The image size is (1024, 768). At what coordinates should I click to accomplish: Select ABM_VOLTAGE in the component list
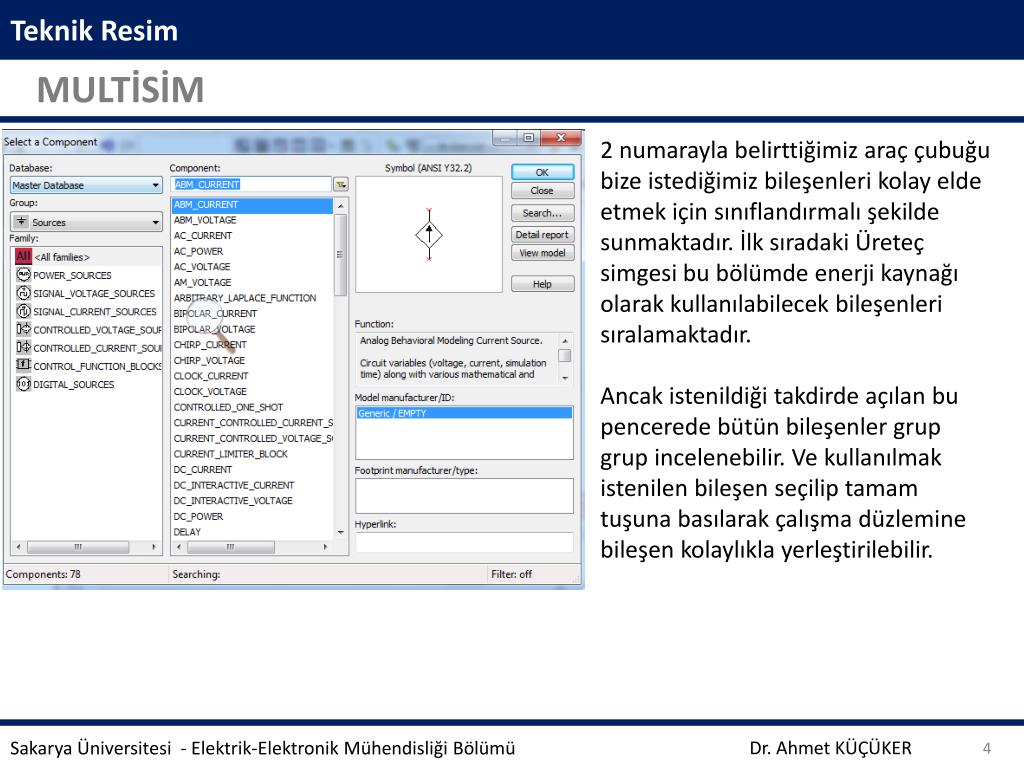coord(252,220)
